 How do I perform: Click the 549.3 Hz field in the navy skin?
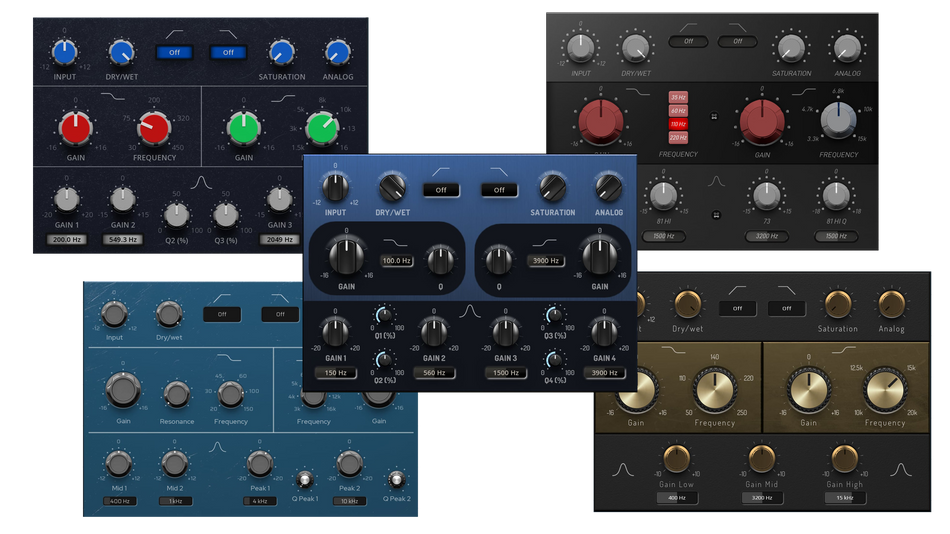(x=122, y=239)
